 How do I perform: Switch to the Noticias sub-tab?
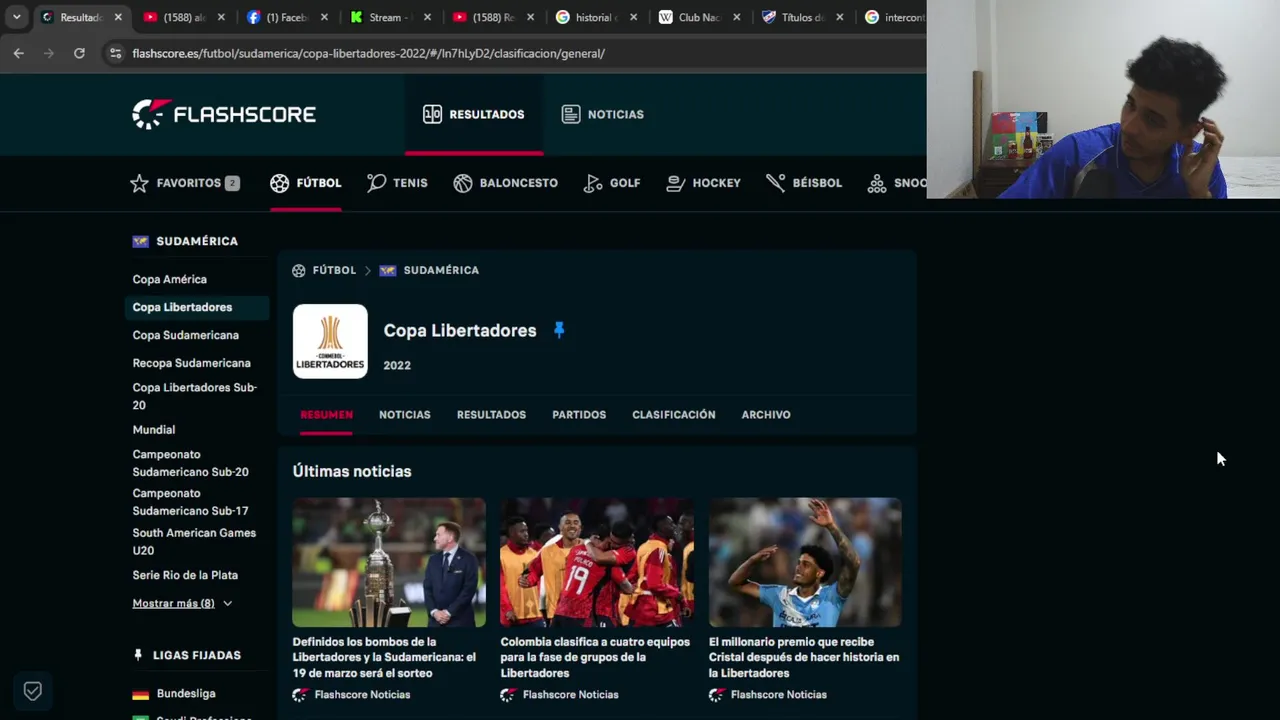404,414
